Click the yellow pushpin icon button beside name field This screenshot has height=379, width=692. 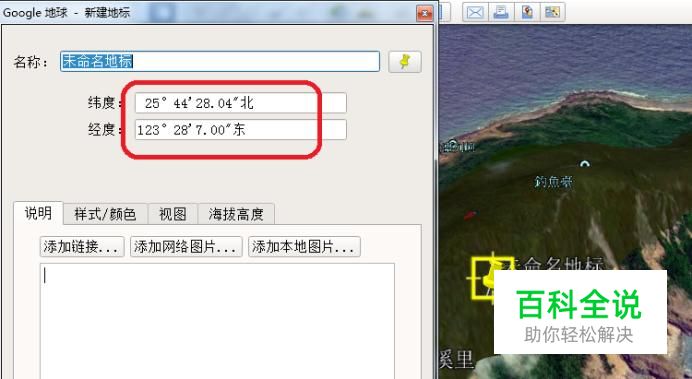tap(405, 62)
